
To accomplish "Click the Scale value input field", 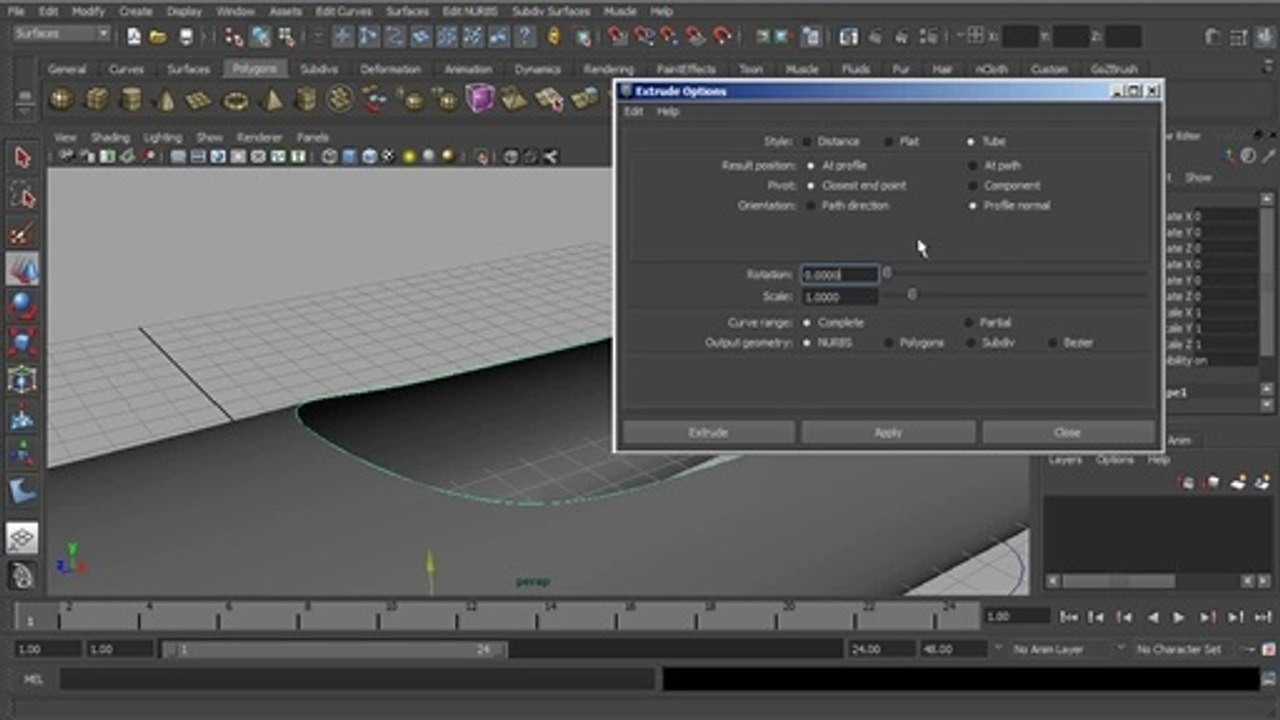I will coord(839,296).
